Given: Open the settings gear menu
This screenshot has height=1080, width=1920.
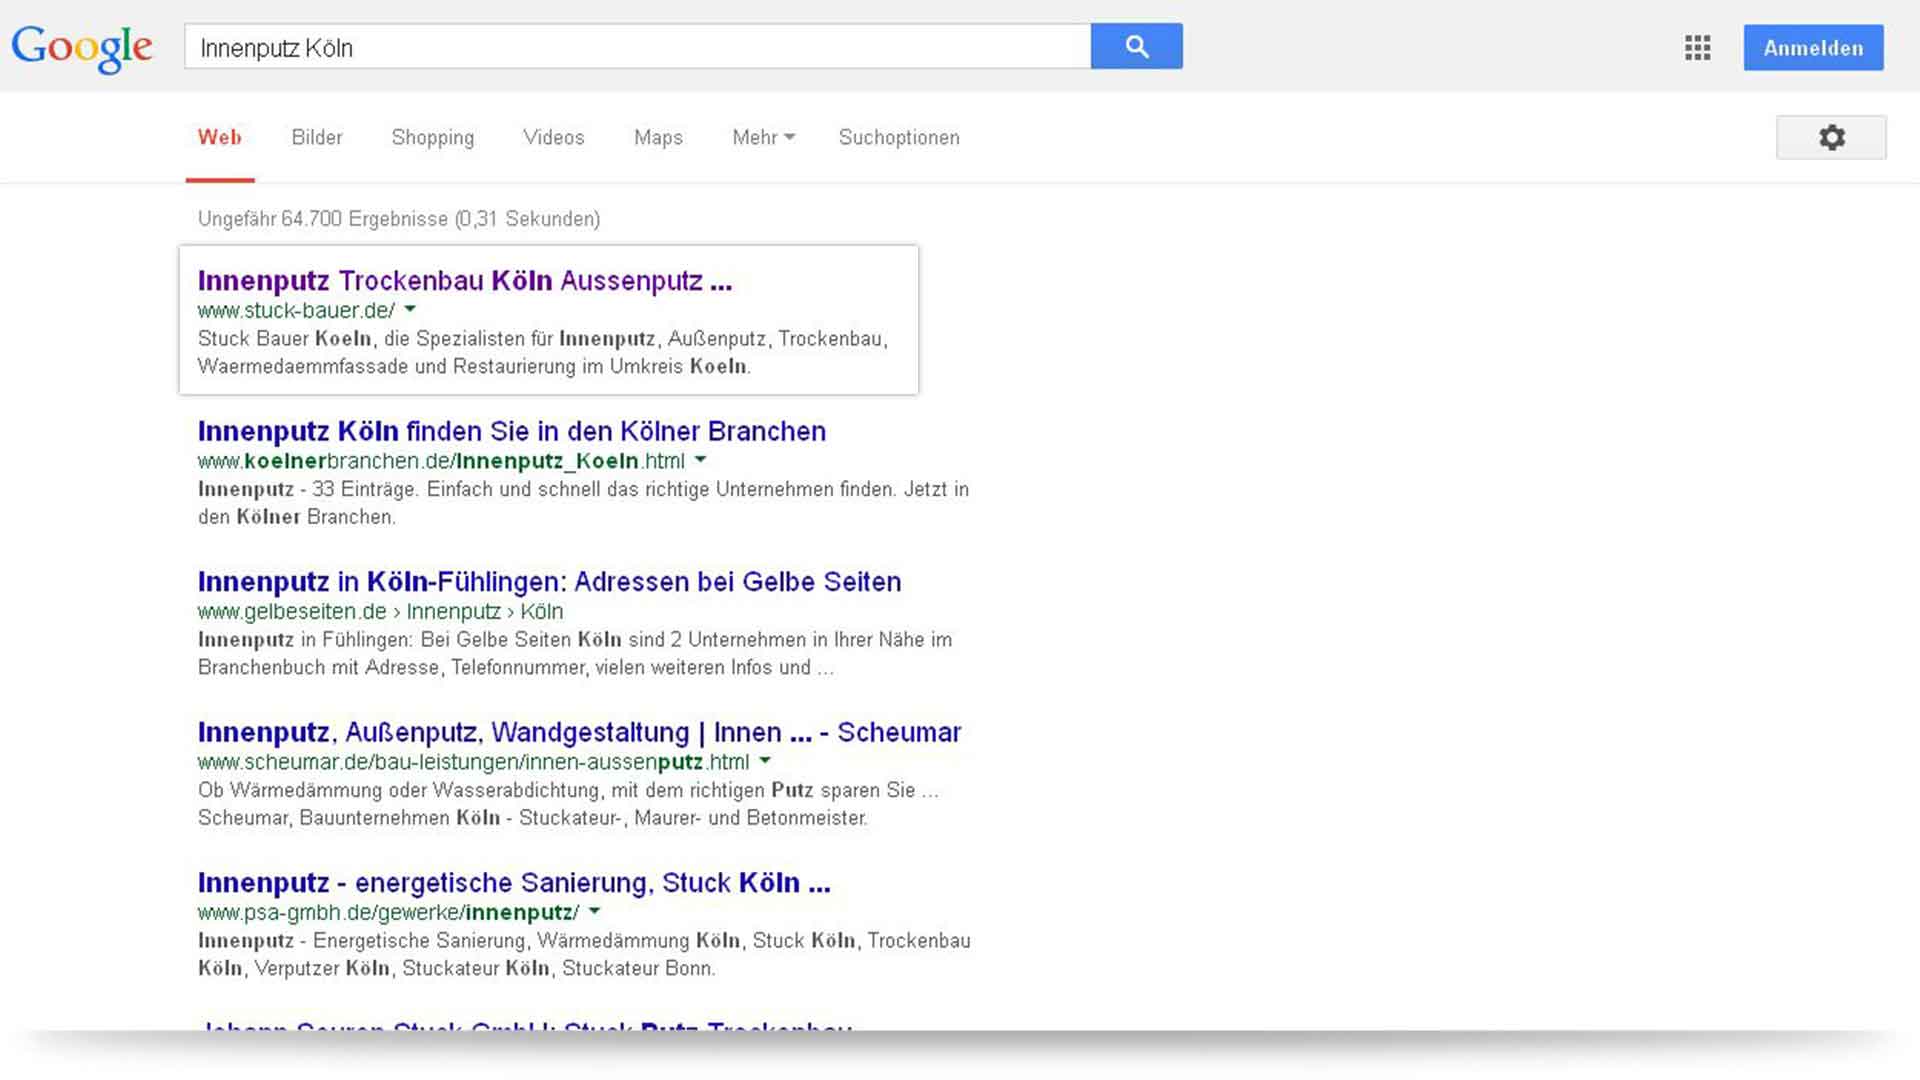Looking at the screenshot, I should (1831, 137).
